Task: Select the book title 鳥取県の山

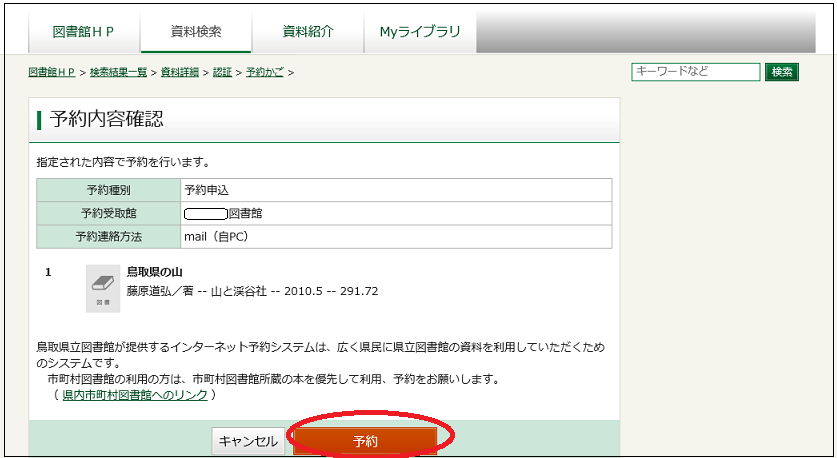Action: [155, 272]
